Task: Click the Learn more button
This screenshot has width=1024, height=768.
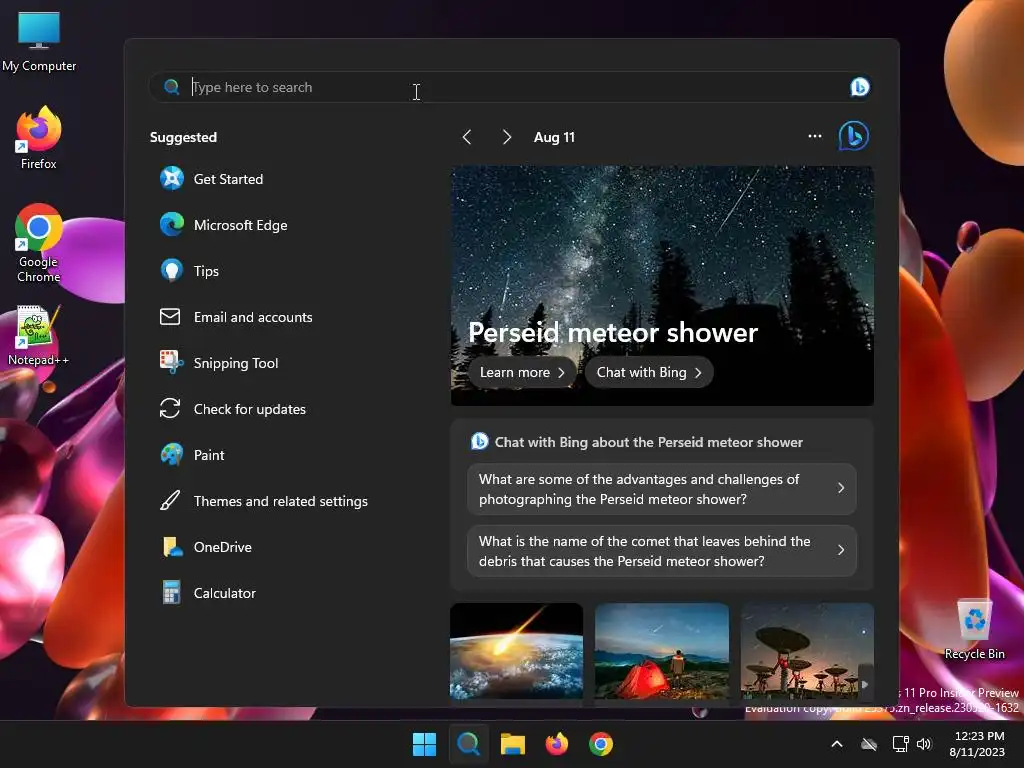Action: tap(522, 372)
